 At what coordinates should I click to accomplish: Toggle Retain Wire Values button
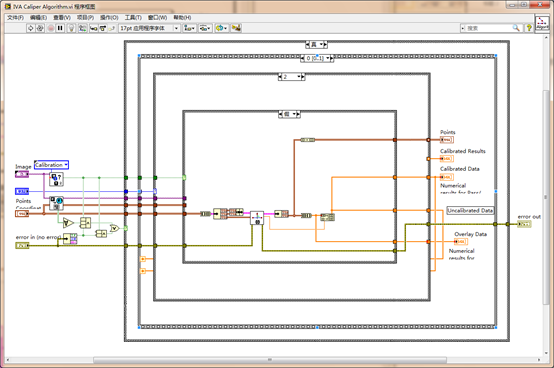[x=83, y=28]
